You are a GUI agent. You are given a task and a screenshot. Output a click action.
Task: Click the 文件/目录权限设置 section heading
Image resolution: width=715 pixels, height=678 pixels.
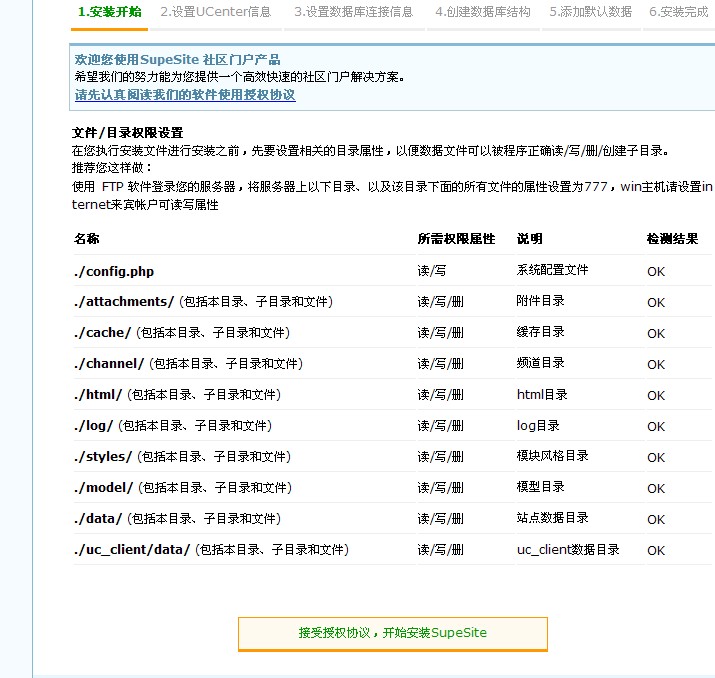pos(128,133)
